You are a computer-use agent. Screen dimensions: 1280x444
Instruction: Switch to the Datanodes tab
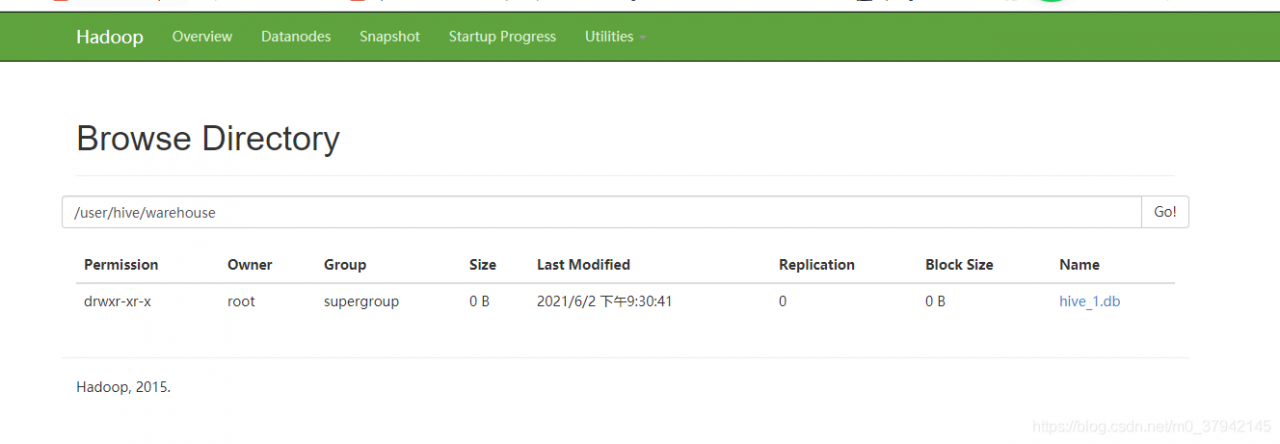click(x=296, y=37)
